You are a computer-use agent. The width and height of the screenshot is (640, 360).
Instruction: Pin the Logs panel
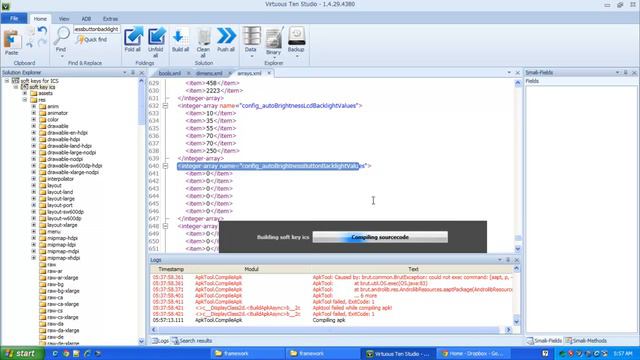pyautogui.click(x=508, y=260)
